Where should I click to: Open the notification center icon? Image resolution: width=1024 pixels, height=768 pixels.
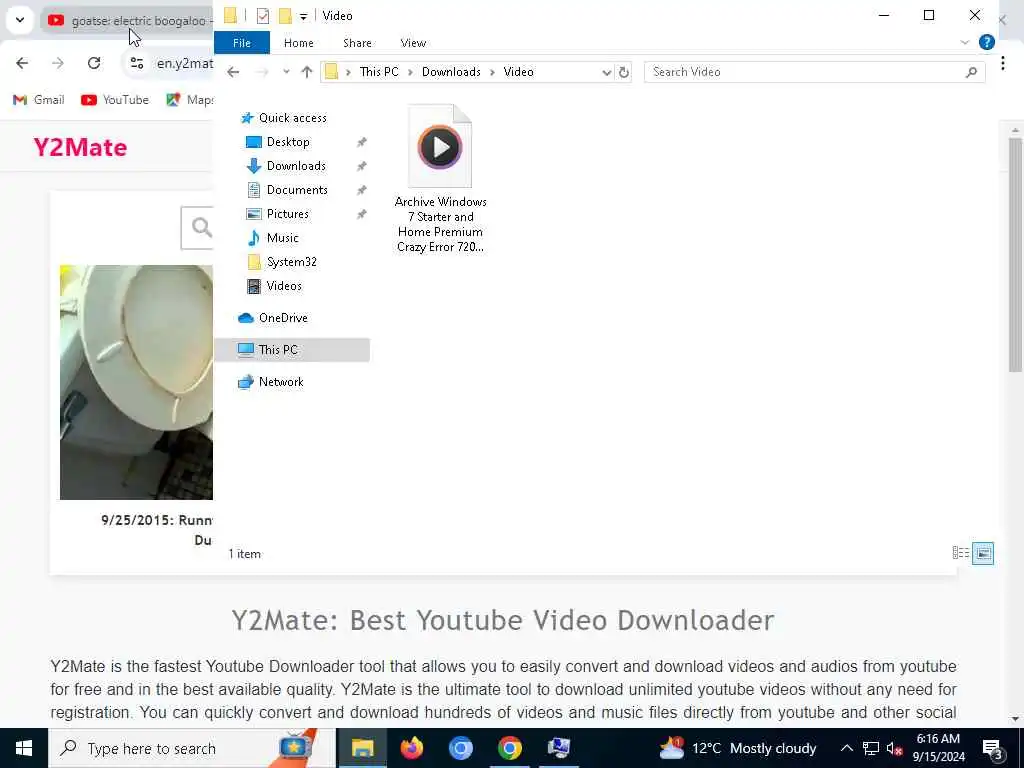pos(993,748)
